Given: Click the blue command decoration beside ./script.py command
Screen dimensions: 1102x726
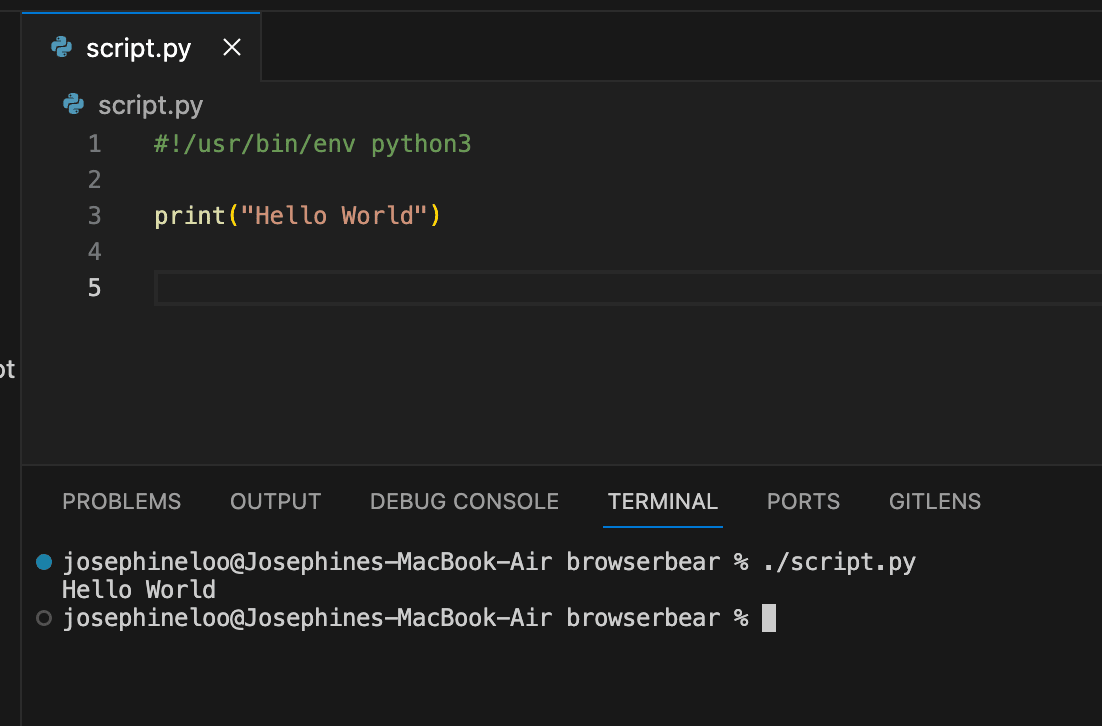Looking at the screenshot, I should coord(42,562).
